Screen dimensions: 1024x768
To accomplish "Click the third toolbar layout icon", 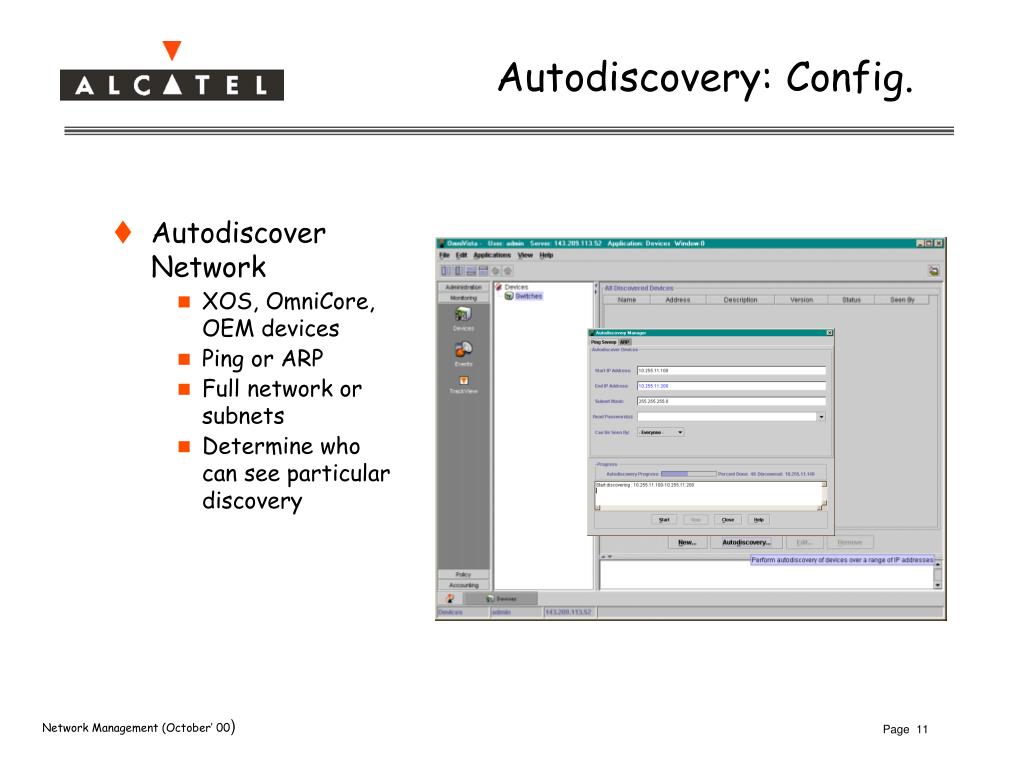I will coord(471,270).
